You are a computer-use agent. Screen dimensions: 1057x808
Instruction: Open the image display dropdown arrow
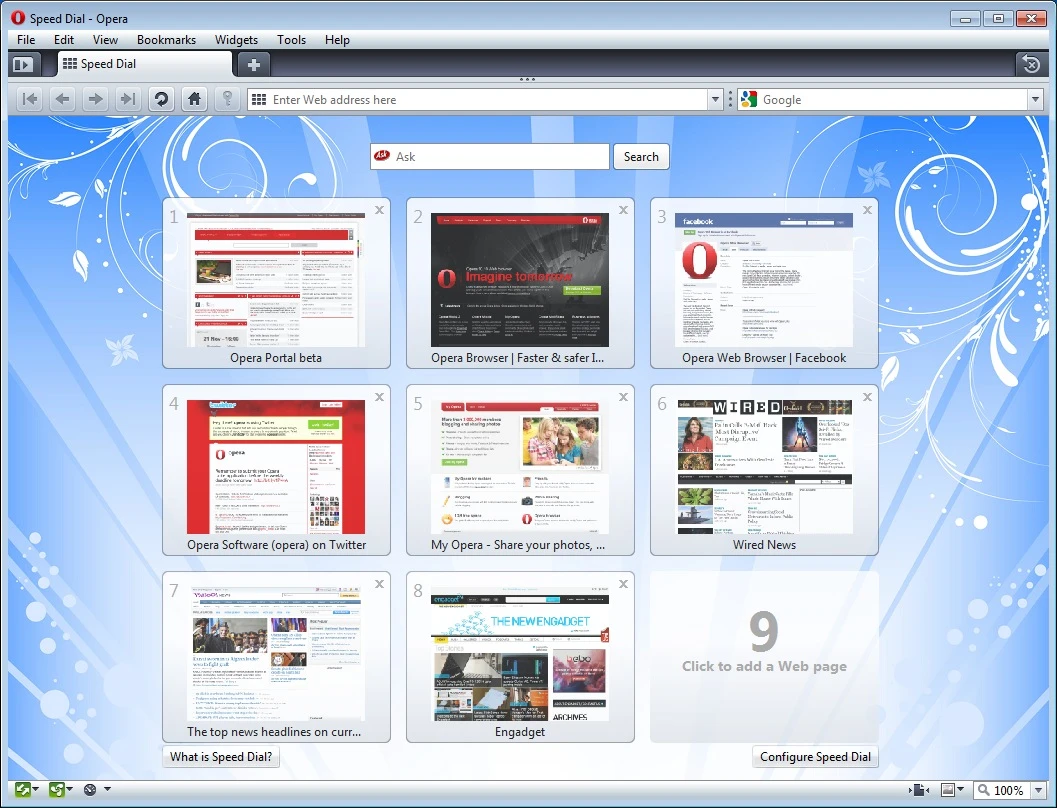961,789
